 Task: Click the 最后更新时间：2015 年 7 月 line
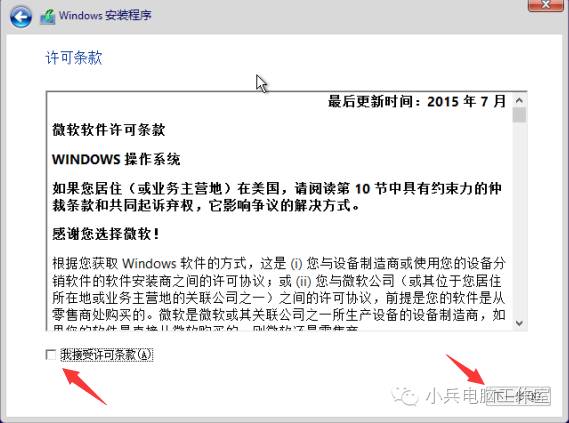click(x=417, y=101)
